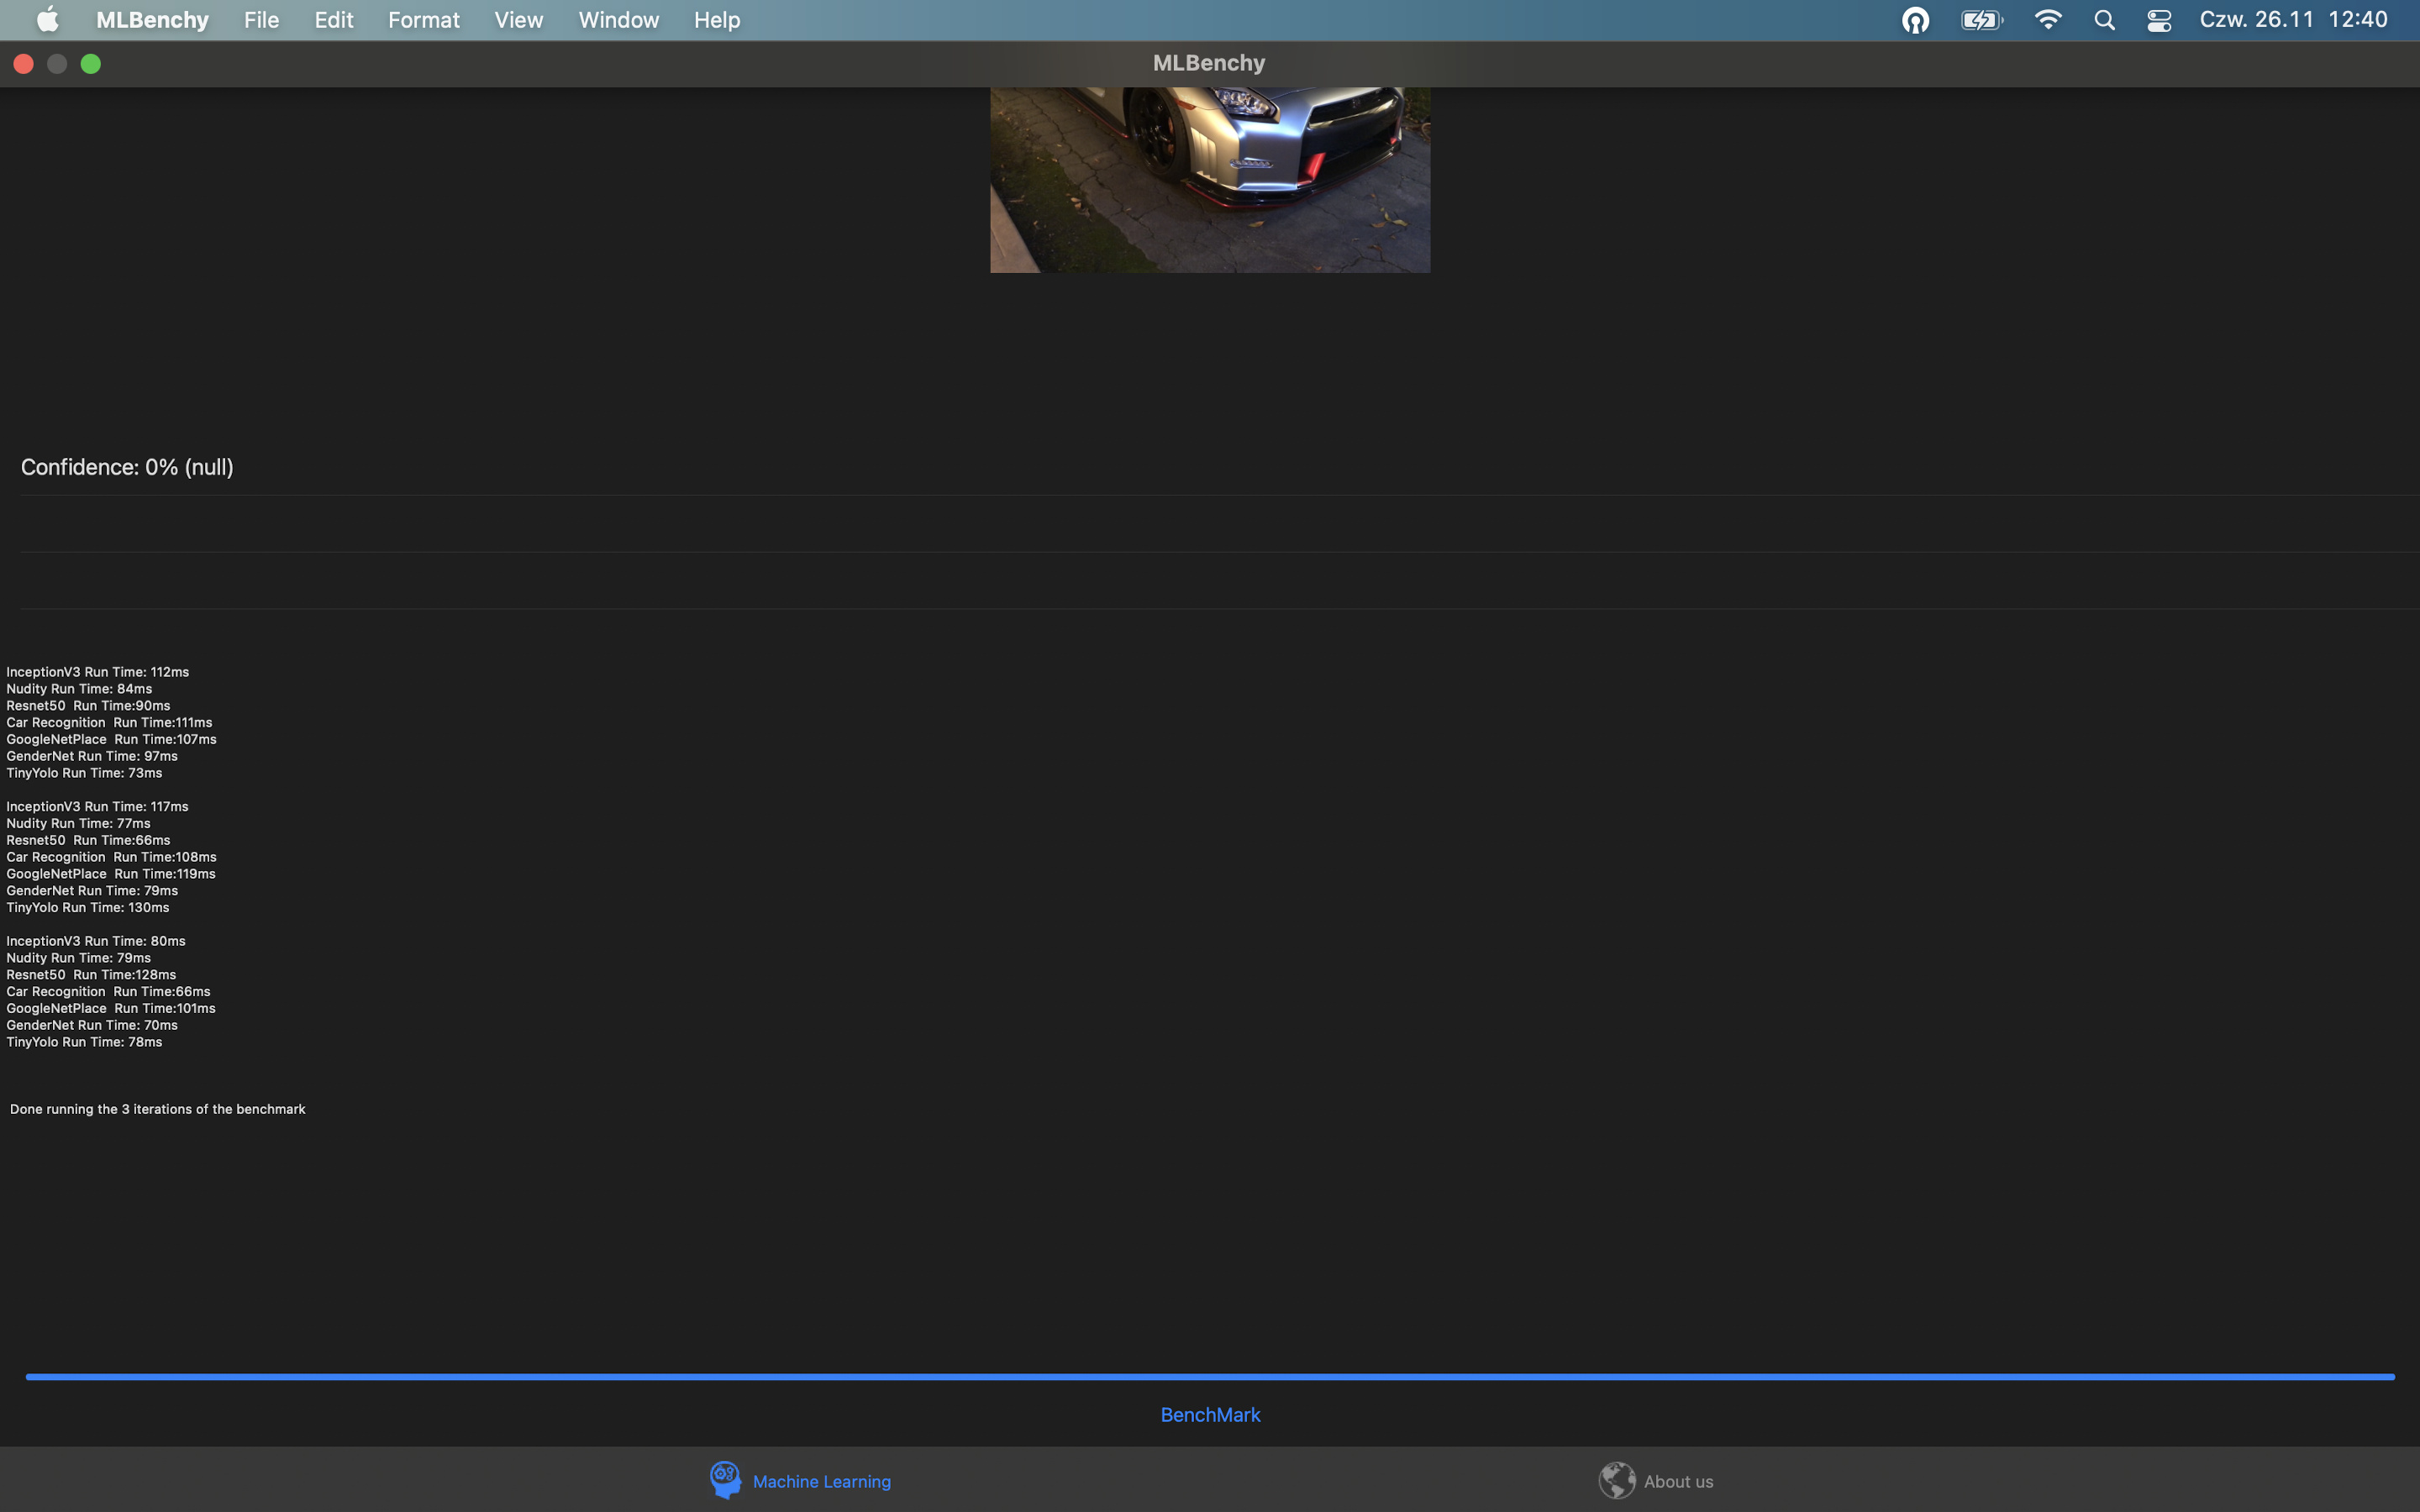This screenshot has height=1512, width=2420.
Task: Switch to the About us tab
Action: coord(1656,1480)
